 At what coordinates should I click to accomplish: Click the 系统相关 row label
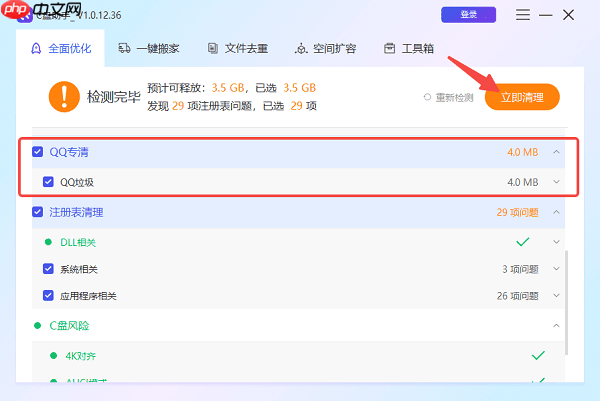point(79,269)
